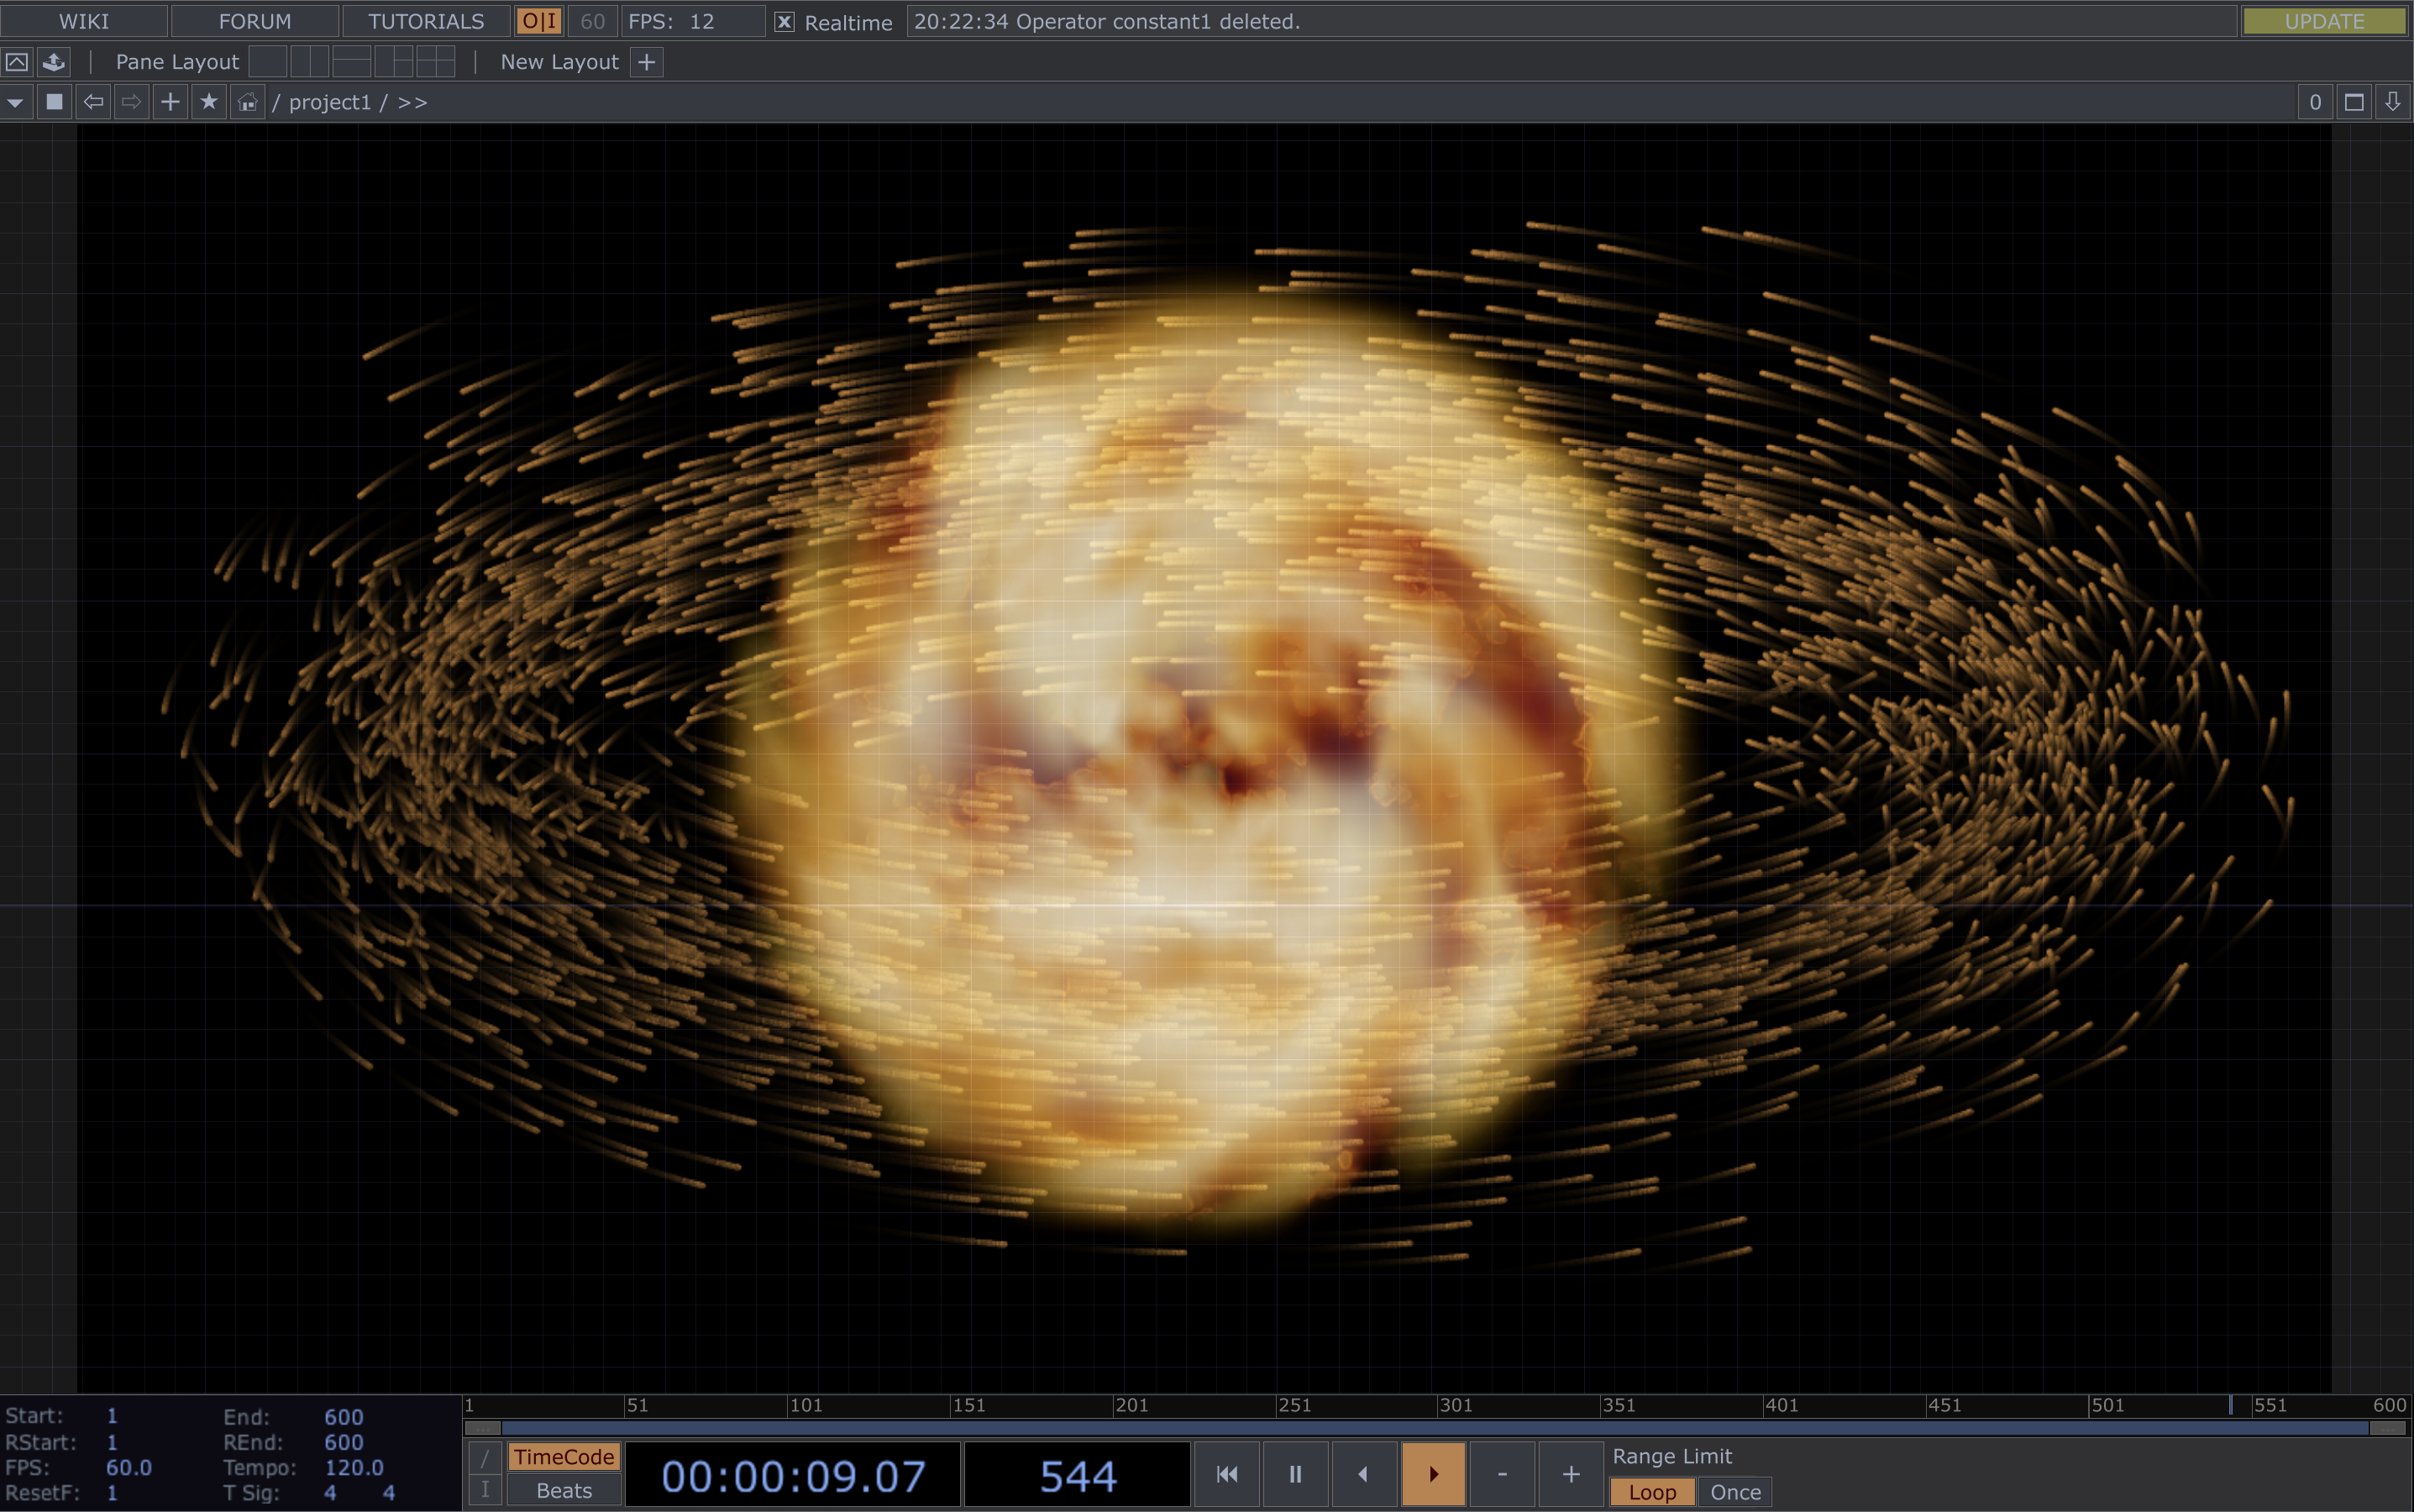The width and height of the screenshot is (2414, 1512).
Task: Select the left-right split pane layout
Action: coord(310,62)
